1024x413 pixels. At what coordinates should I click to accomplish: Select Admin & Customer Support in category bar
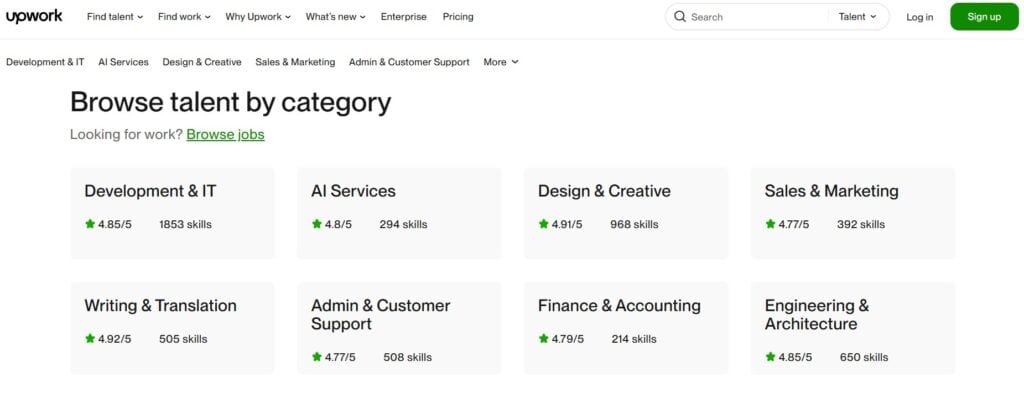pyautogui.click(x=409, y=62)
